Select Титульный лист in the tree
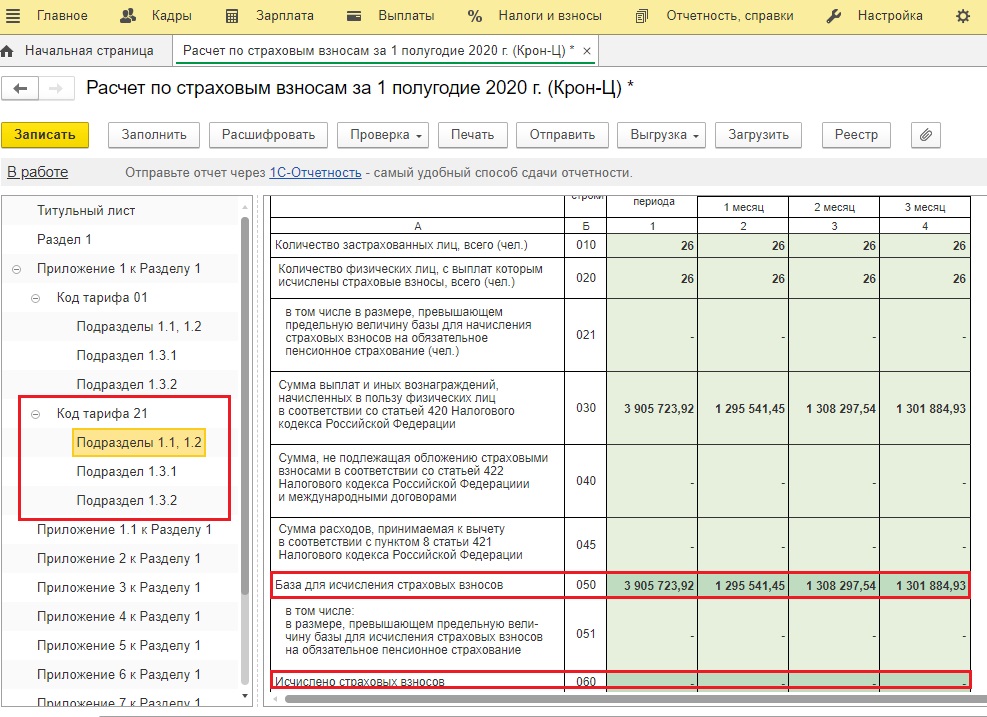 pyautogui.click(x=86, y=211)
